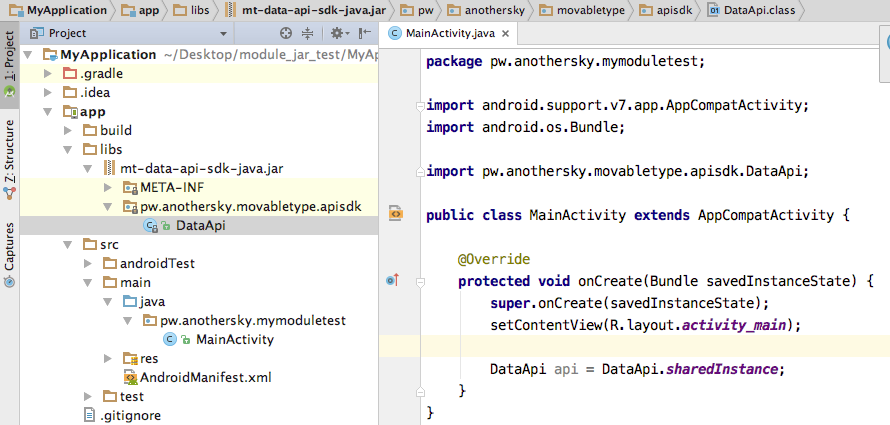Collapse the libs folder
The height and width of the screenshot is (425, 890).
tap(68, 150)
